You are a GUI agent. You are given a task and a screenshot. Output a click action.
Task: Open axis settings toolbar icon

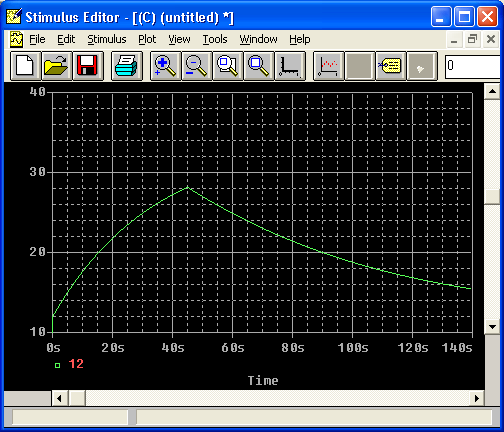290,66
